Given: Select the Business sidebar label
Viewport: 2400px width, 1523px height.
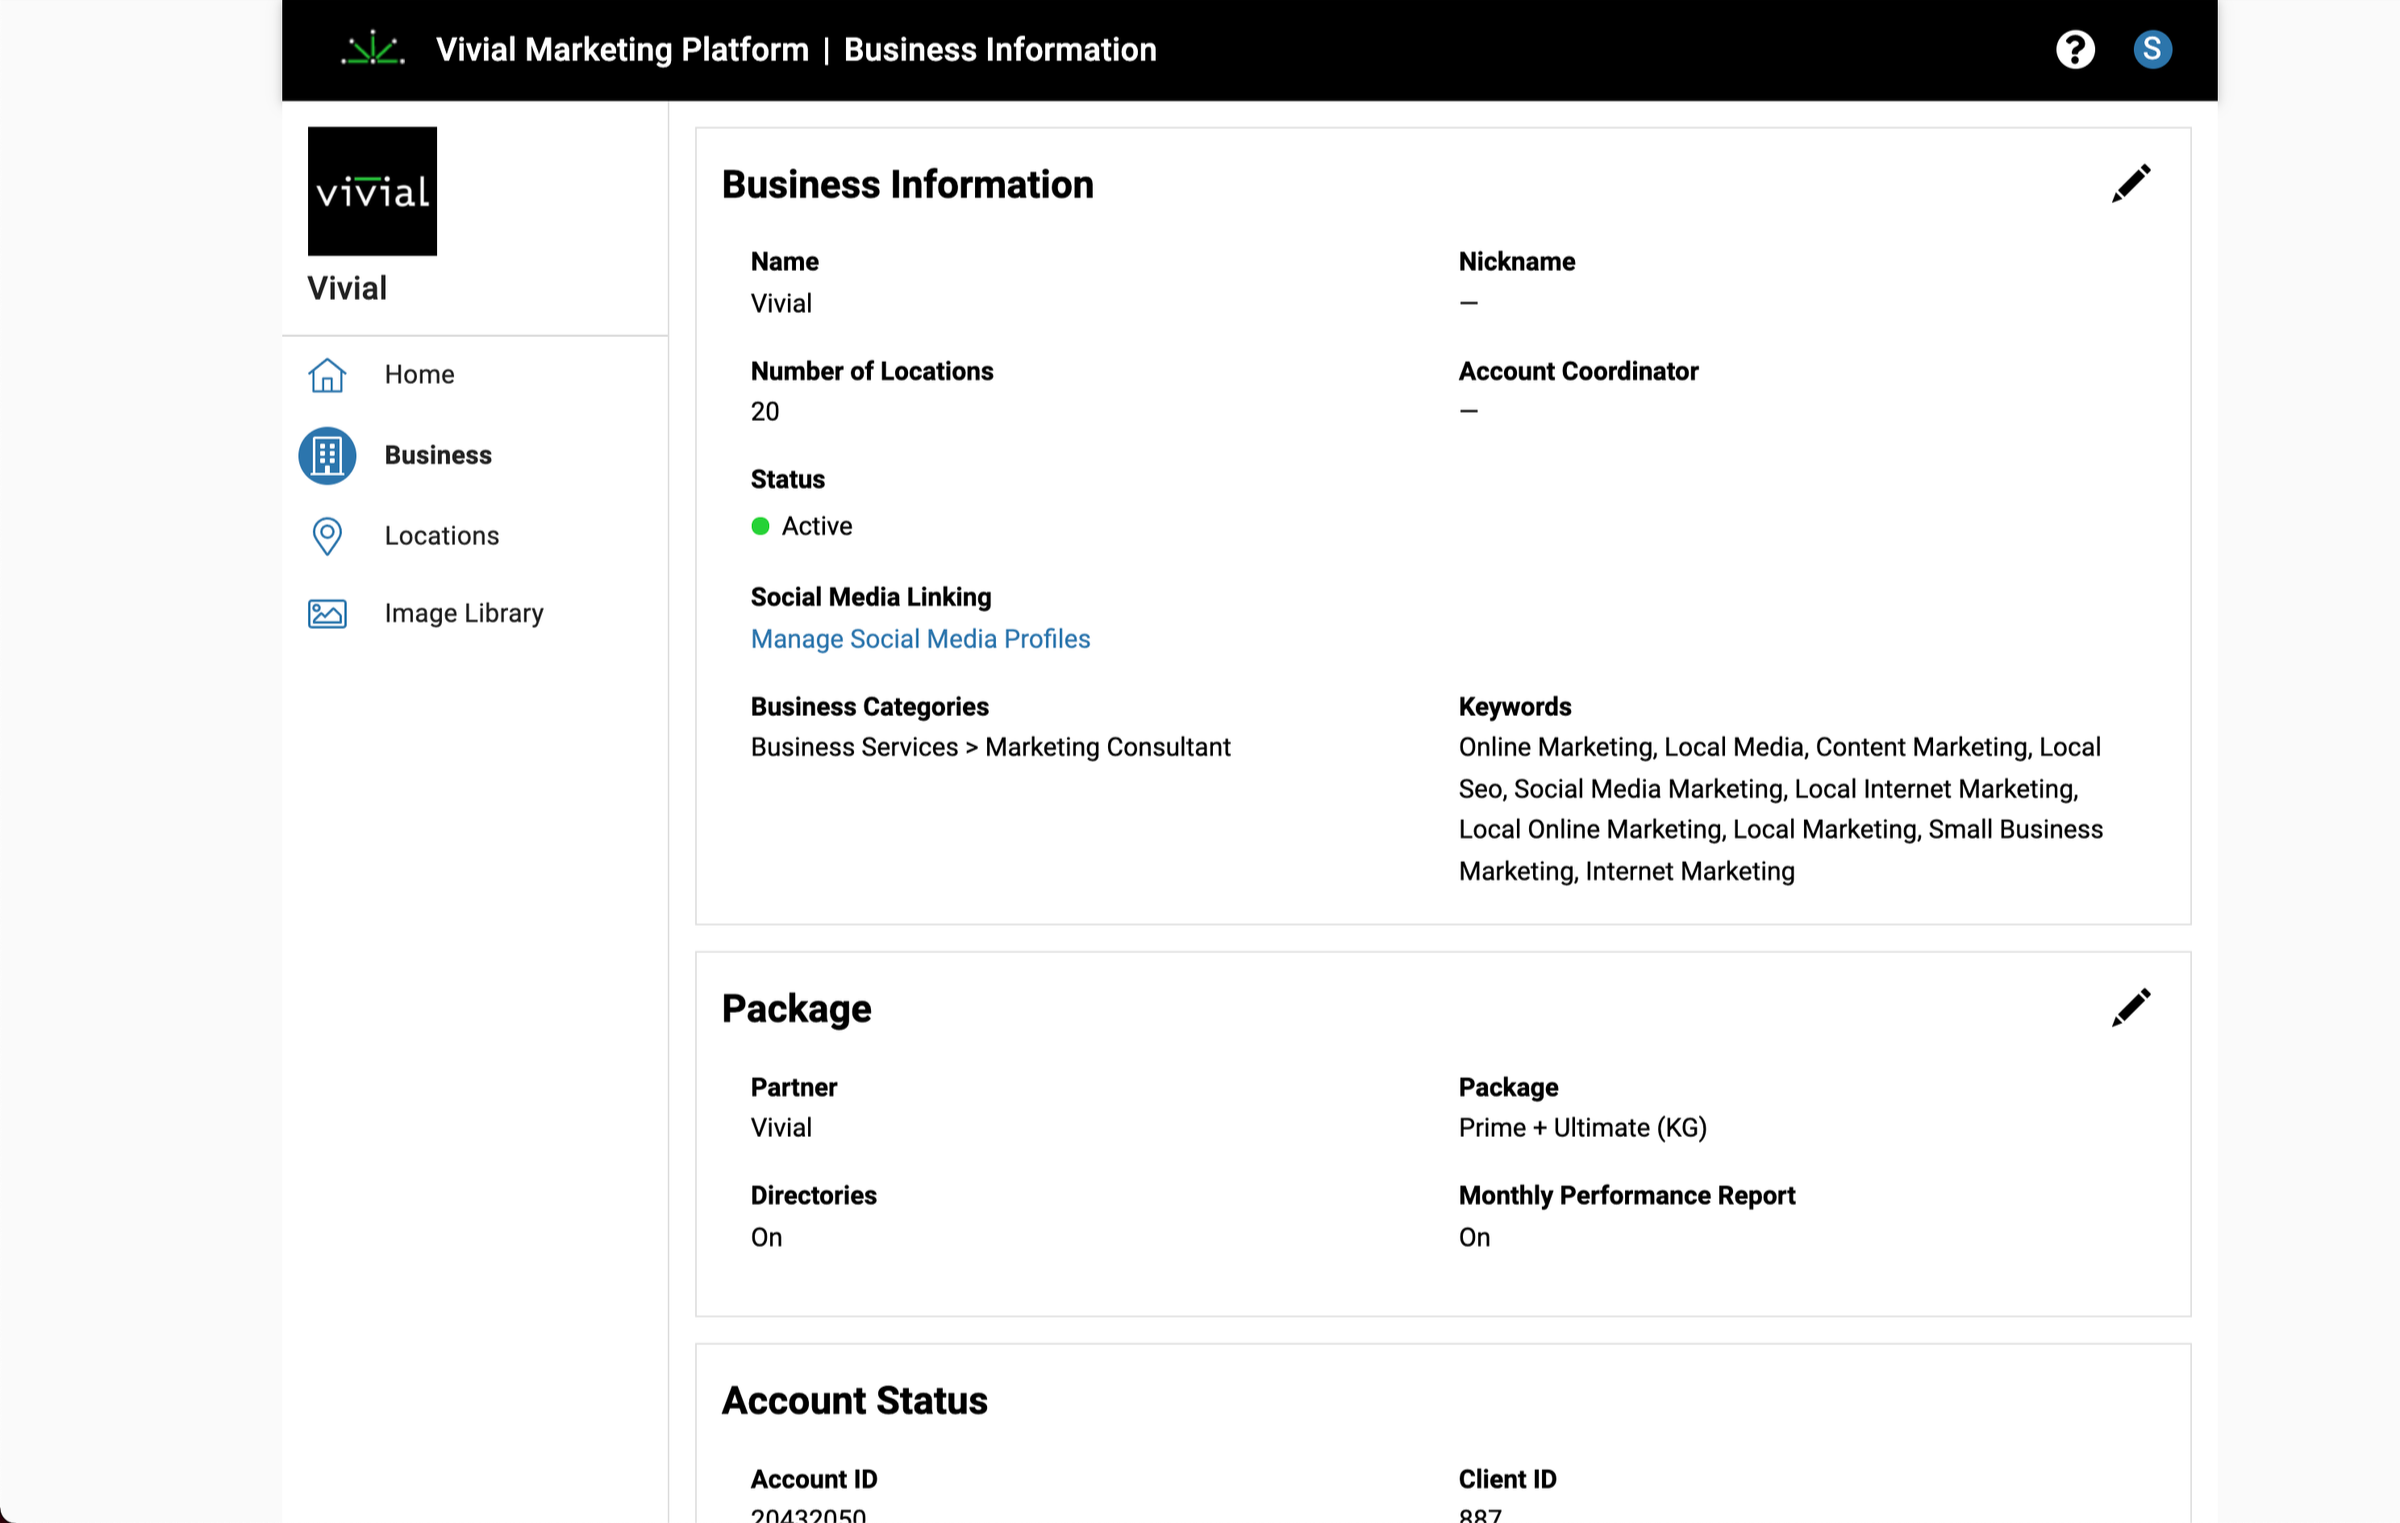Looking at the screenshot, I should tap(438, 456).
